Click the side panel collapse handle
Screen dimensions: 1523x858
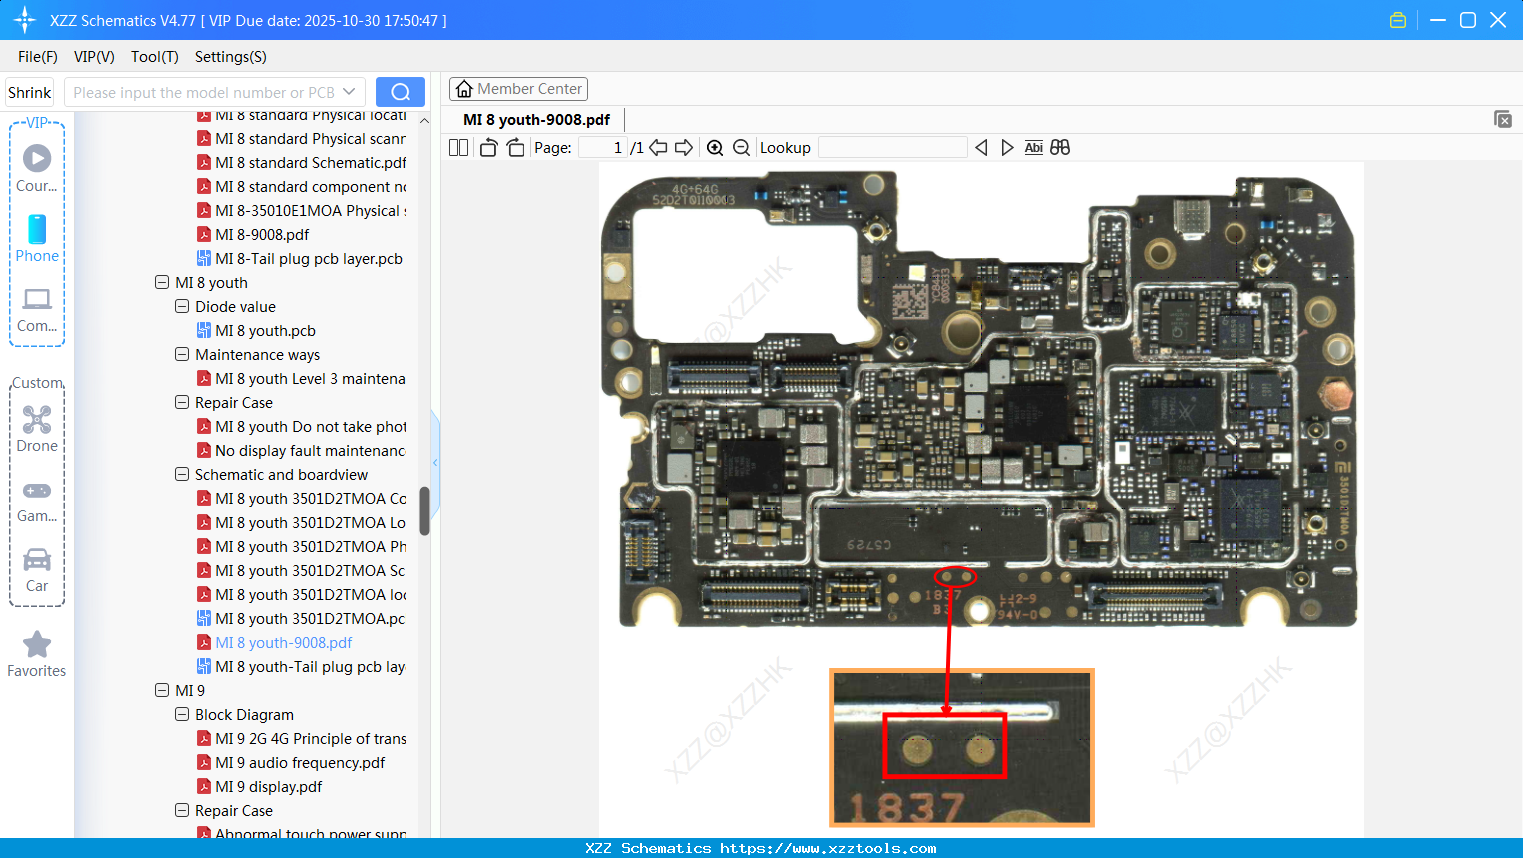435,462
